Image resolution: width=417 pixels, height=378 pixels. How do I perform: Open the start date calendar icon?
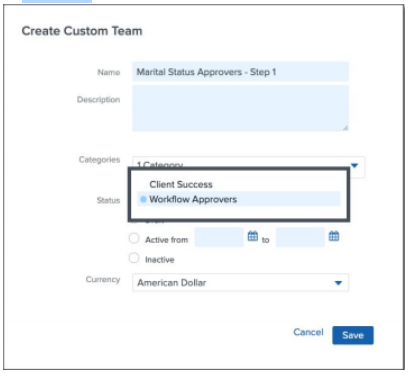253,236
